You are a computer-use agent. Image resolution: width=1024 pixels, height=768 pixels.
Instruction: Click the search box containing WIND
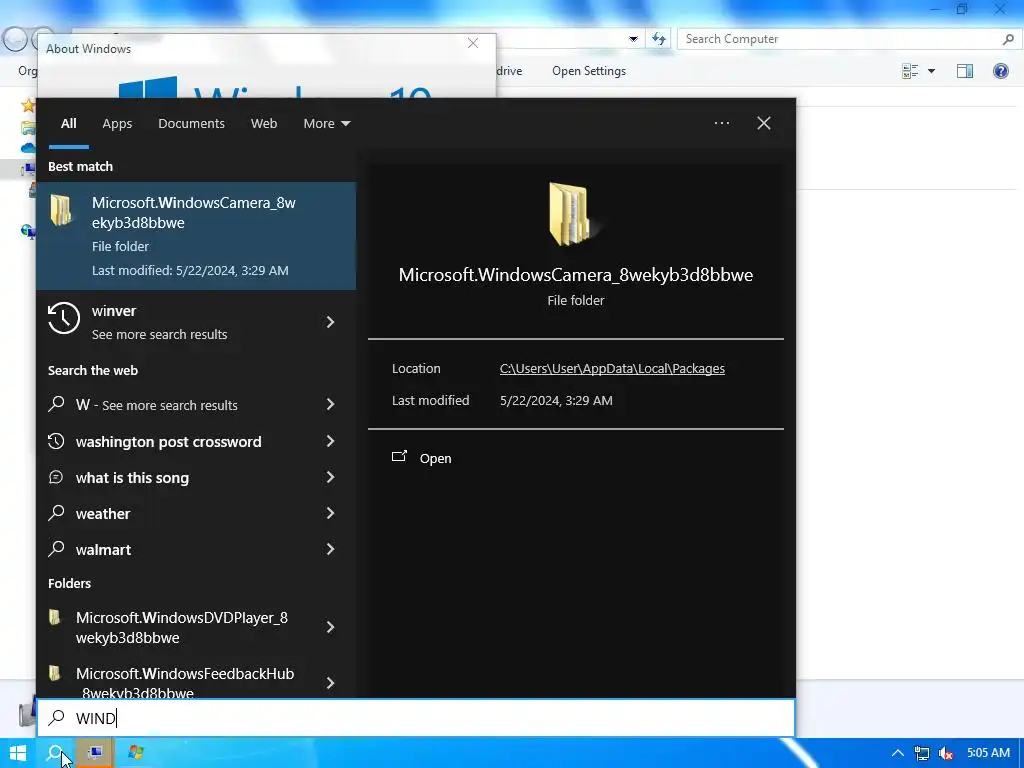click(x=416, y=718)
